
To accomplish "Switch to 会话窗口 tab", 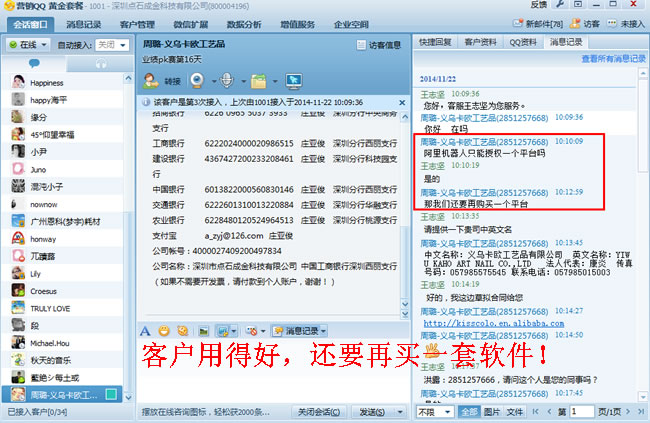I will pos(30,24).
